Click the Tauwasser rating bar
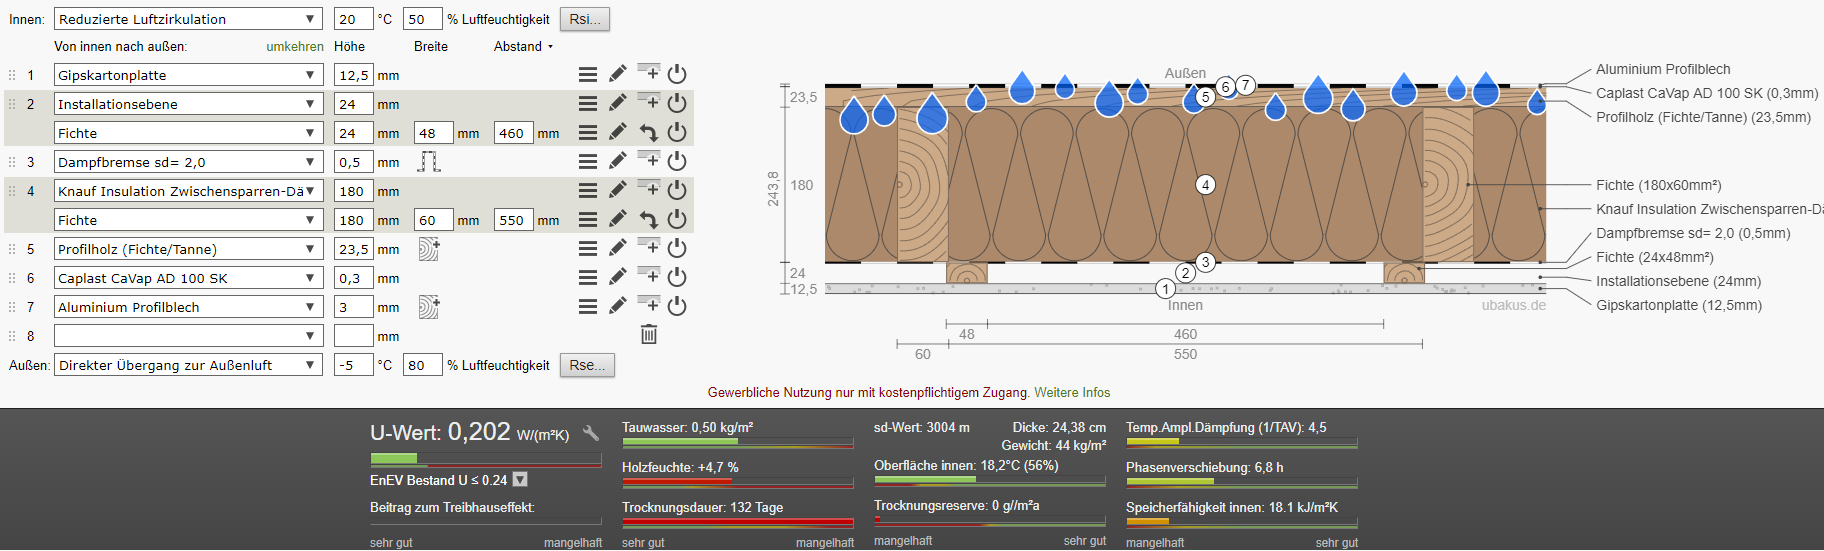1824x551 pixels. [x=737, y=442]
